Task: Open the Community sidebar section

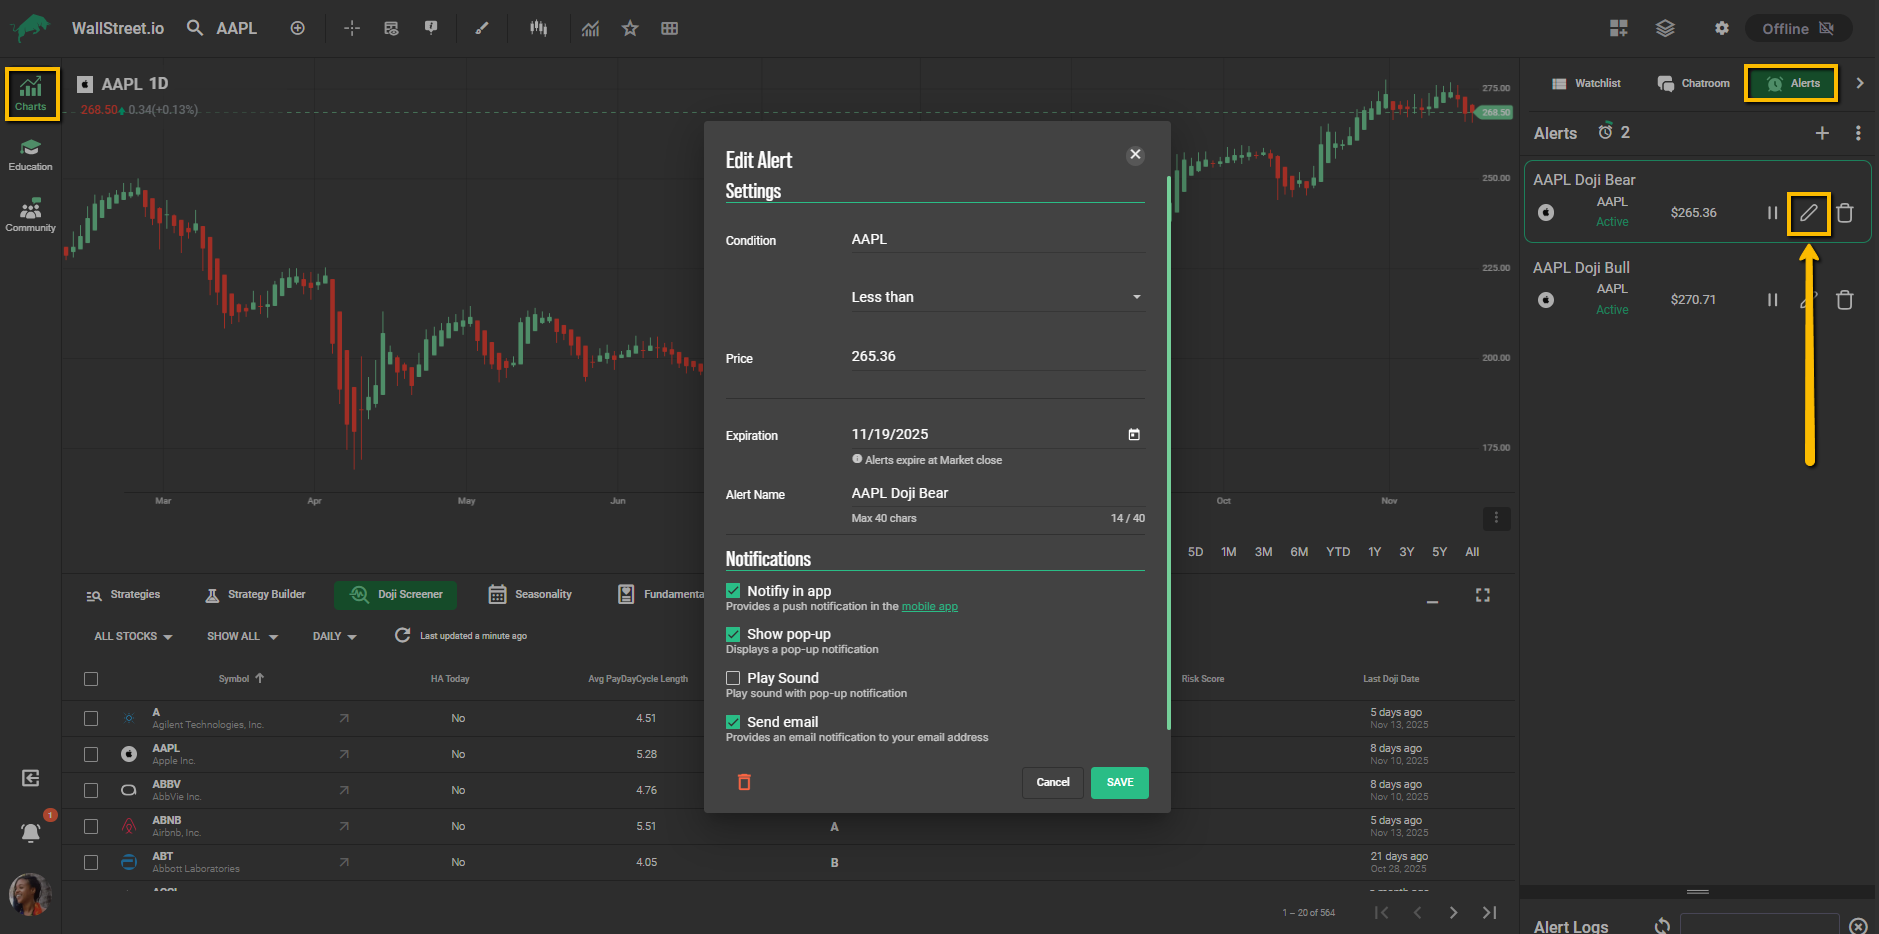Action: coord(30,215)
